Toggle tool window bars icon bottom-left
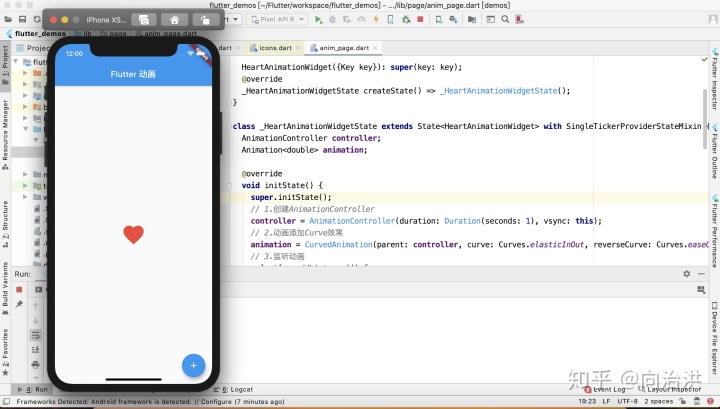This screenshot has width=720, height=409. (x=6, y=401)
